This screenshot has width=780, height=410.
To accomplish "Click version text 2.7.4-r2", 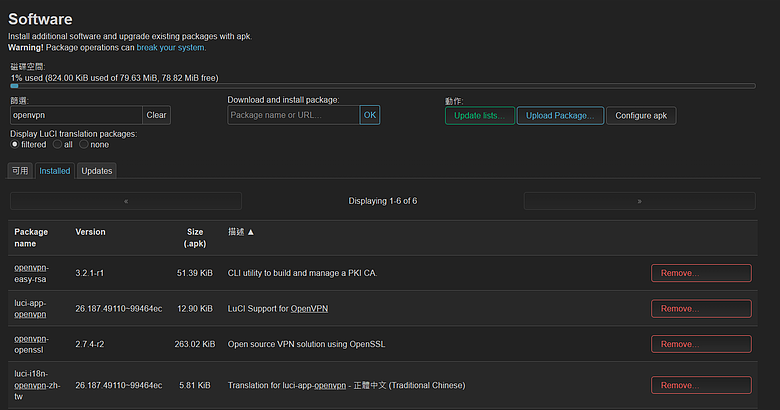I will (90, 344).
